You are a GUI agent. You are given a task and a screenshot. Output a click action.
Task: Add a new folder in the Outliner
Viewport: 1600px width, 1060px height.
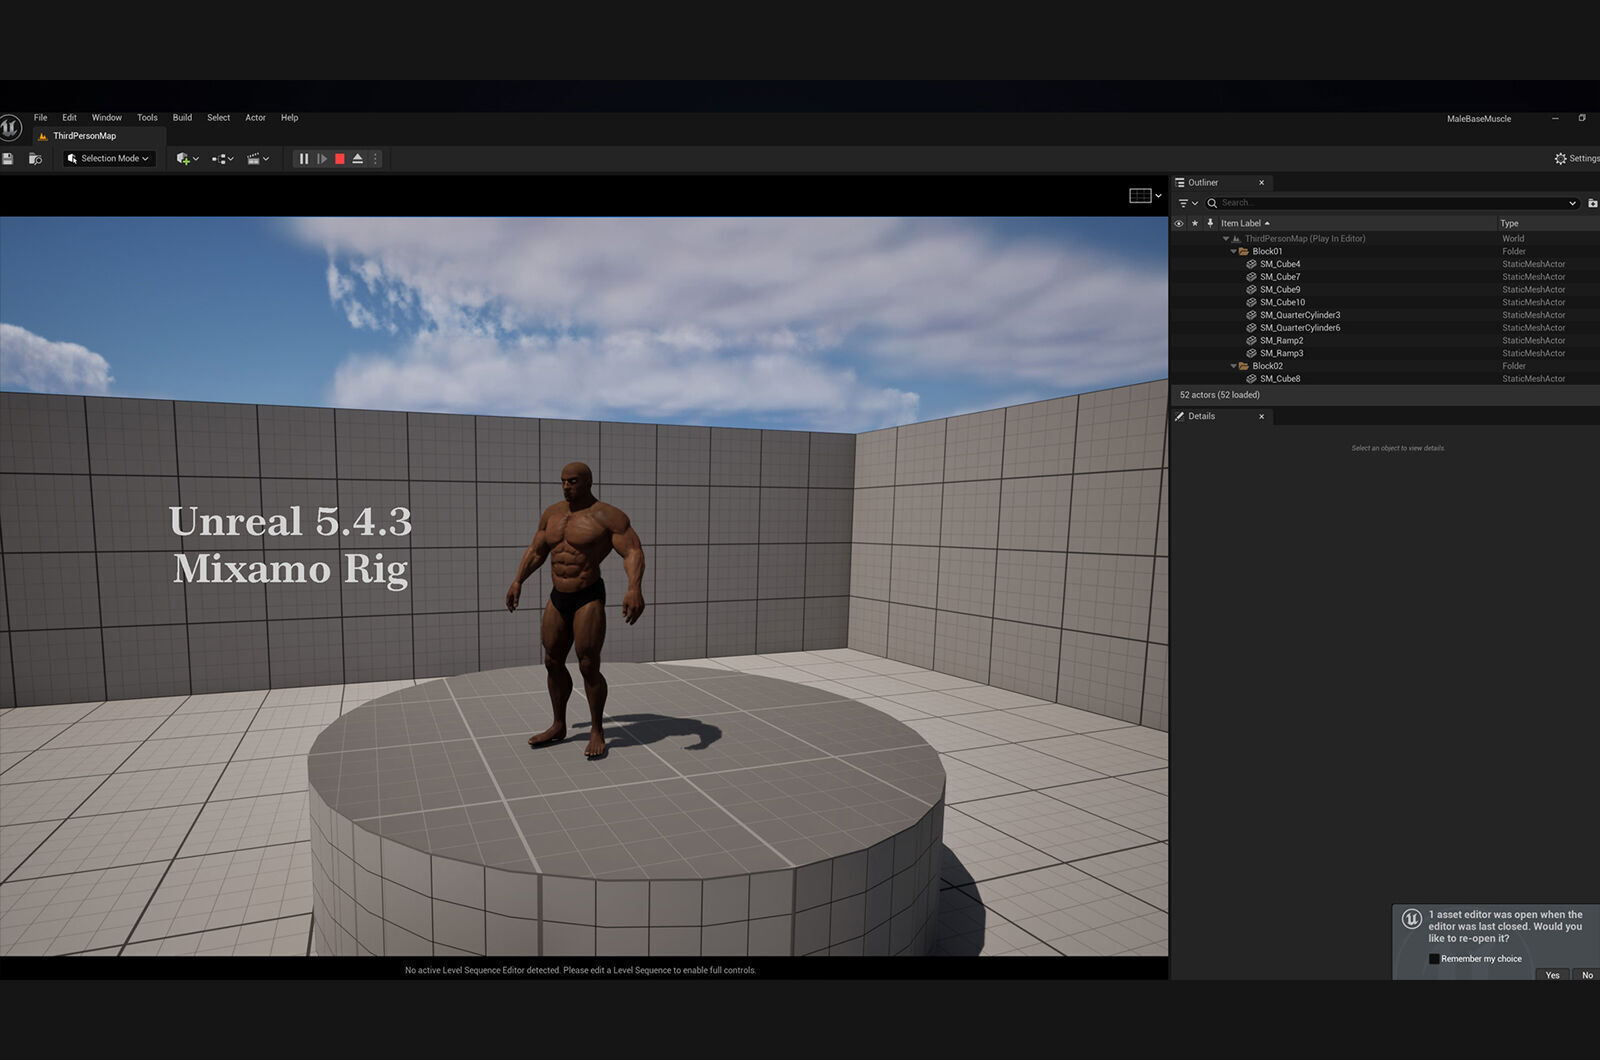point(1593,203)
